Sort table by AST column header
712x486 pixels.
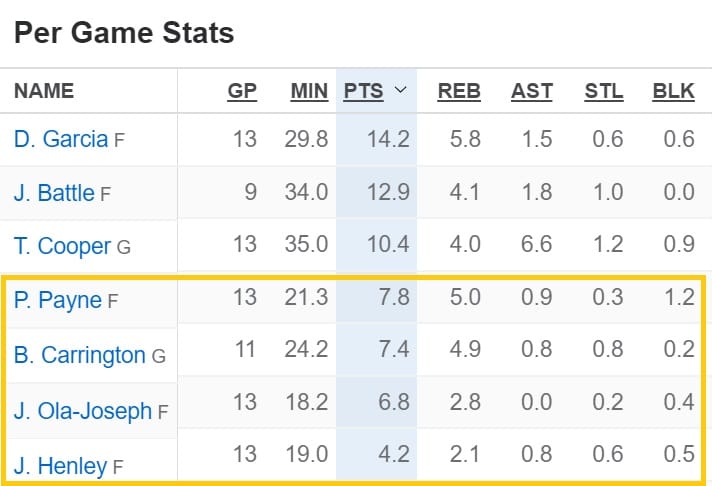[532, 91]
